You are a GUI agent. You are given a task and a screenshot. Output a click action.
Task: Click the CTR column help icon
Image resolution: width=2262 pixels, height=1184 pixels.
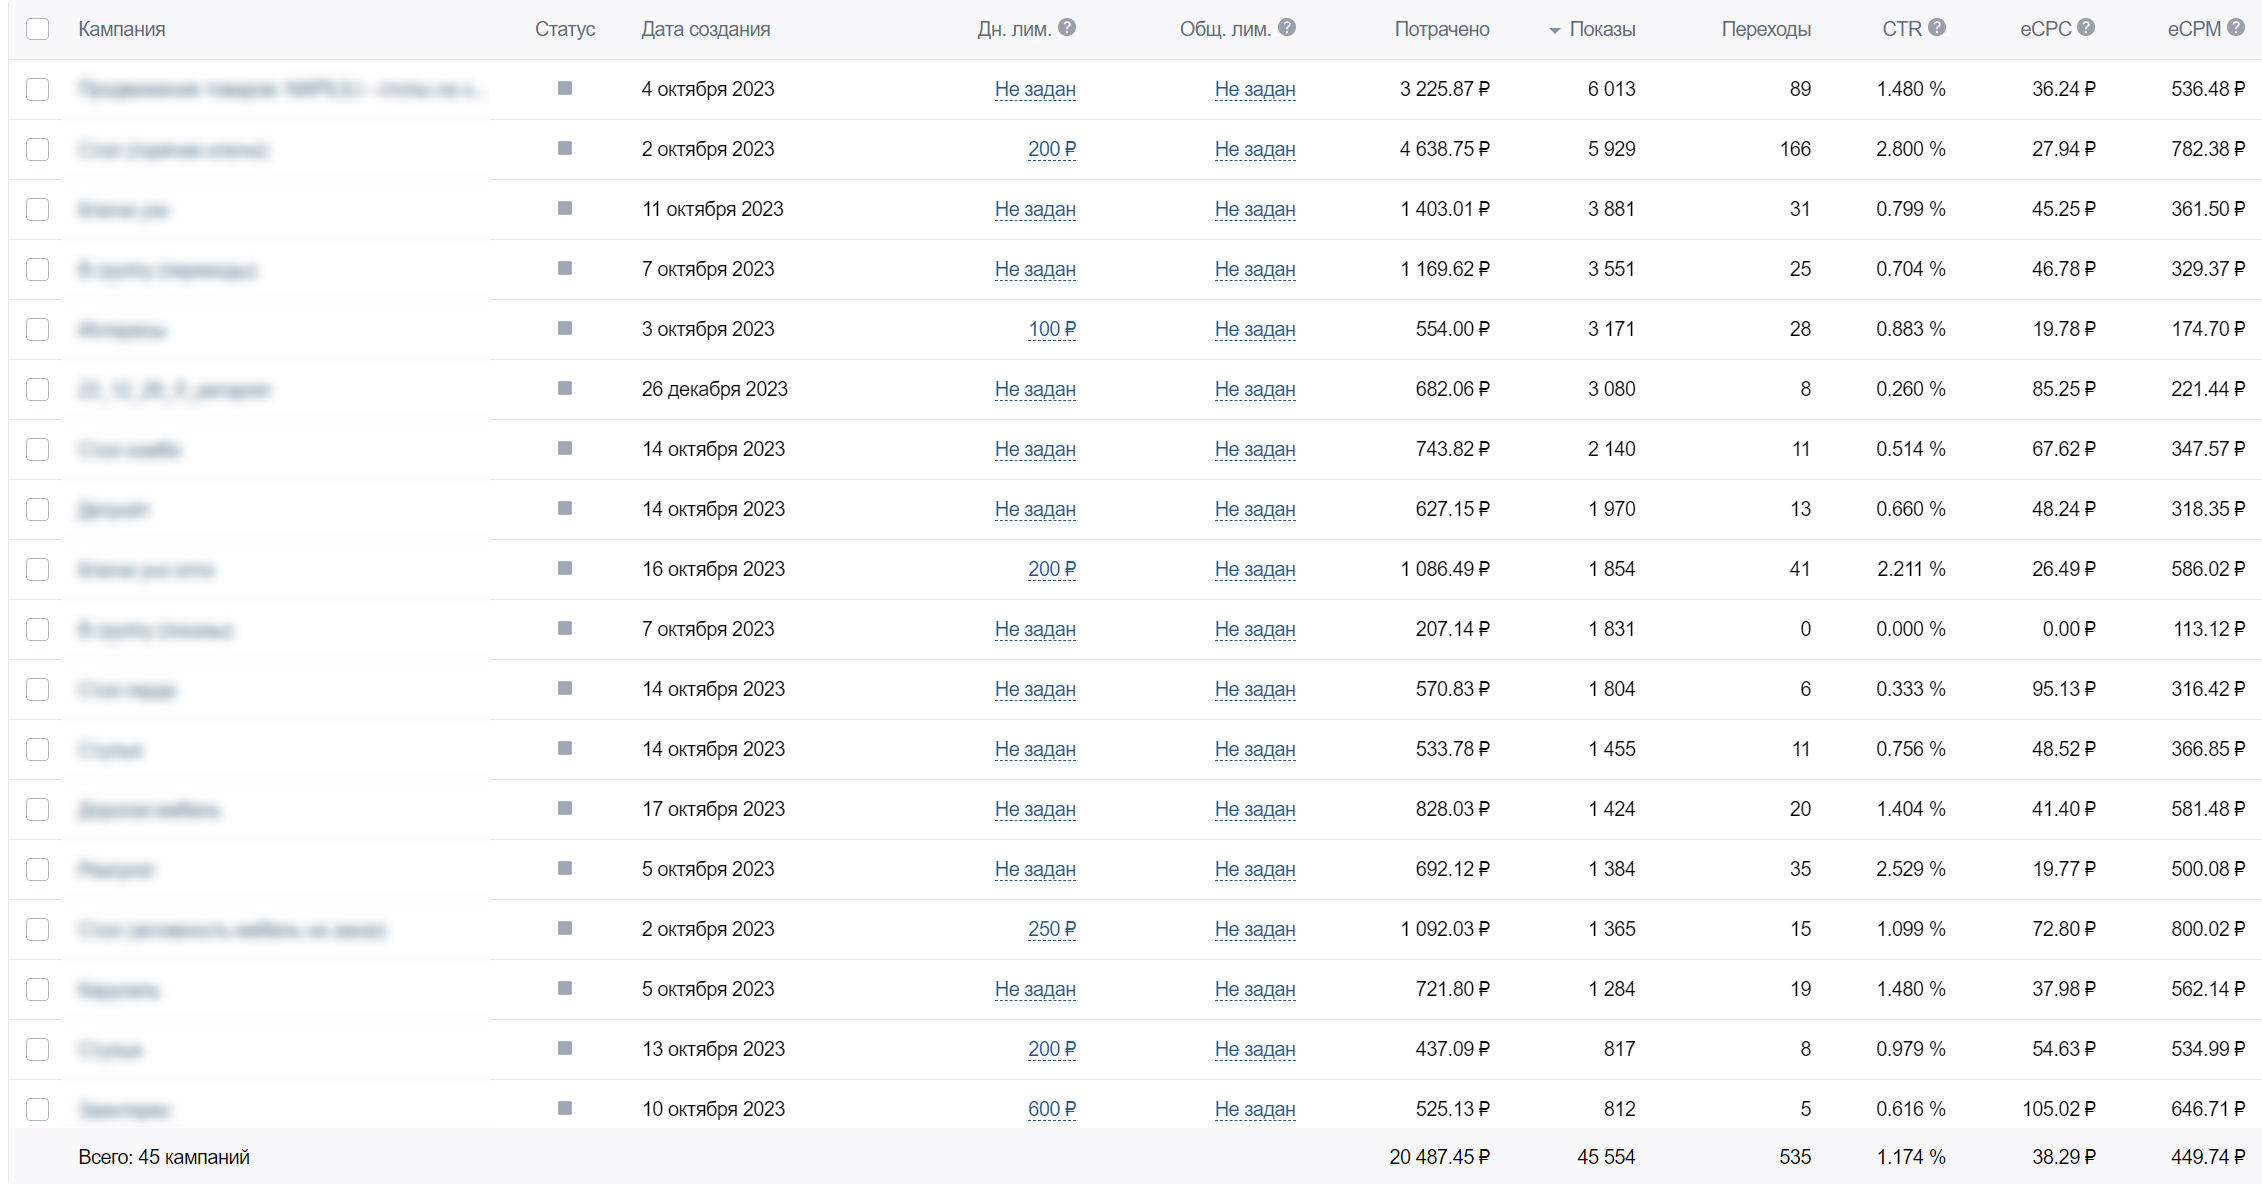(x=1937, y=28)
